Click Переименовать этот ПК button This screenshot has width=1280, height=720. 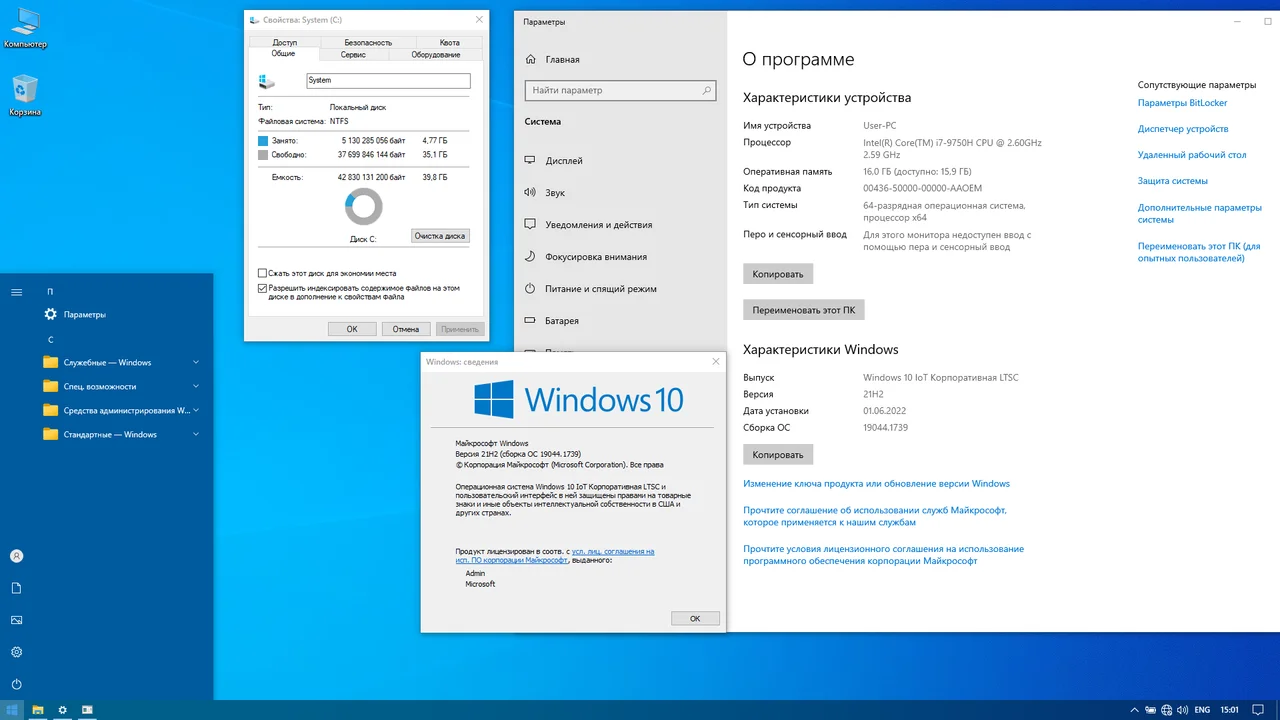pos(804,310)
